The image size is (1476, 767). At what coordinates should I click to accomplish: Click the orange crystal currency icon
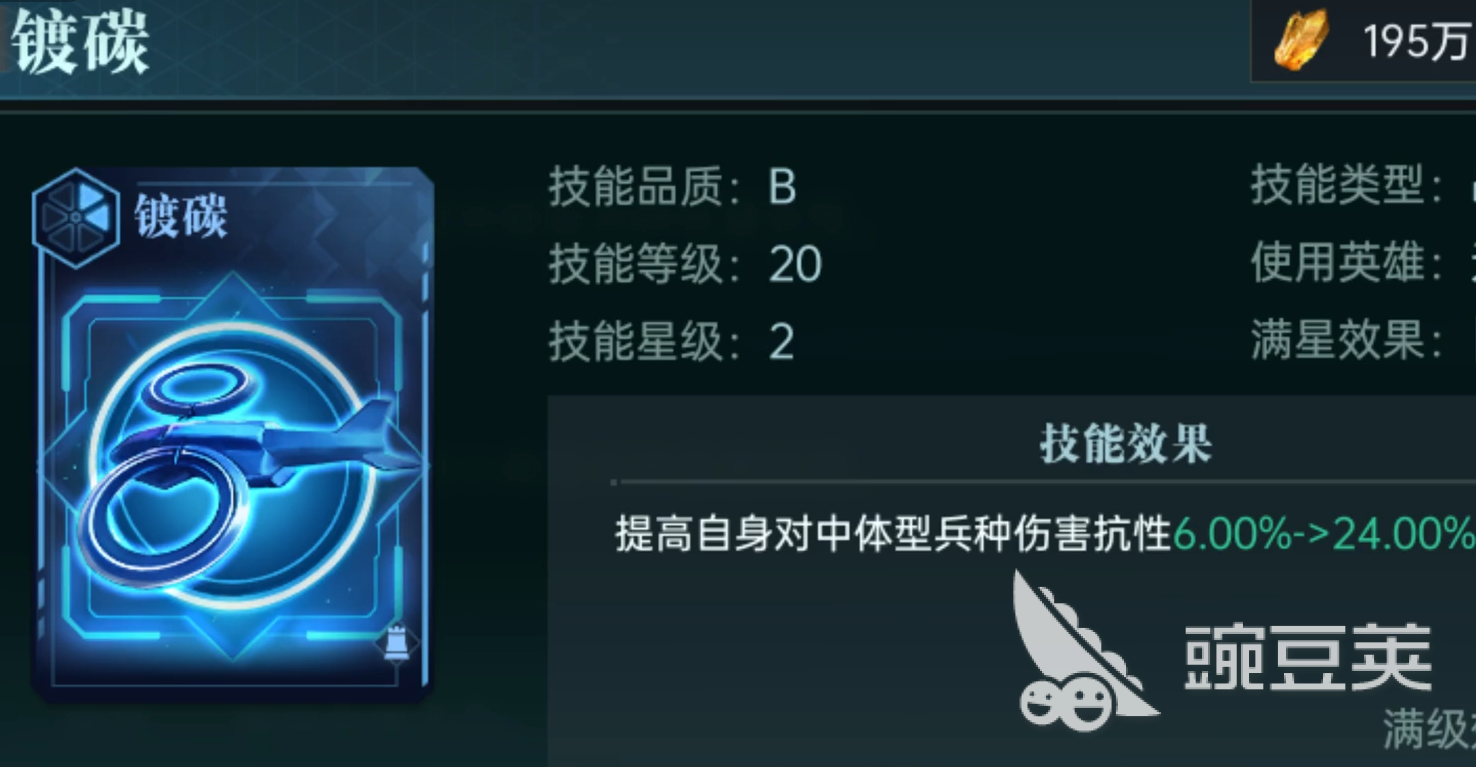pos(1302,40)
